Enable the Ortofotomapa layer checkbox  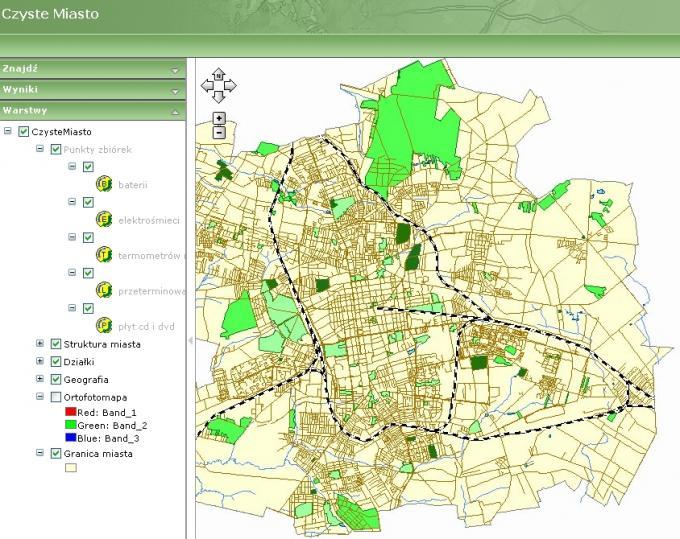coord(56,397)
